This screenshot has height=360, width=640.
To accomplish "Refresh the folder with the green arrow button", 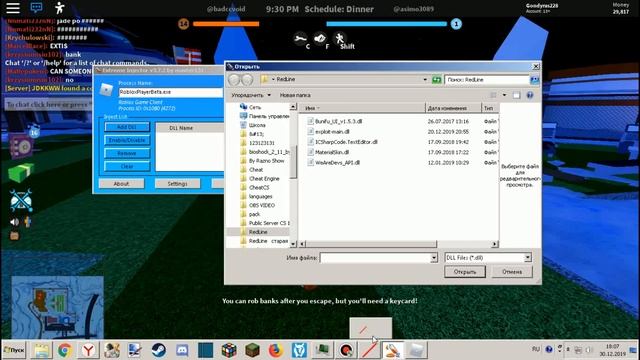I will pyautogui.click(x=436, y=79).
